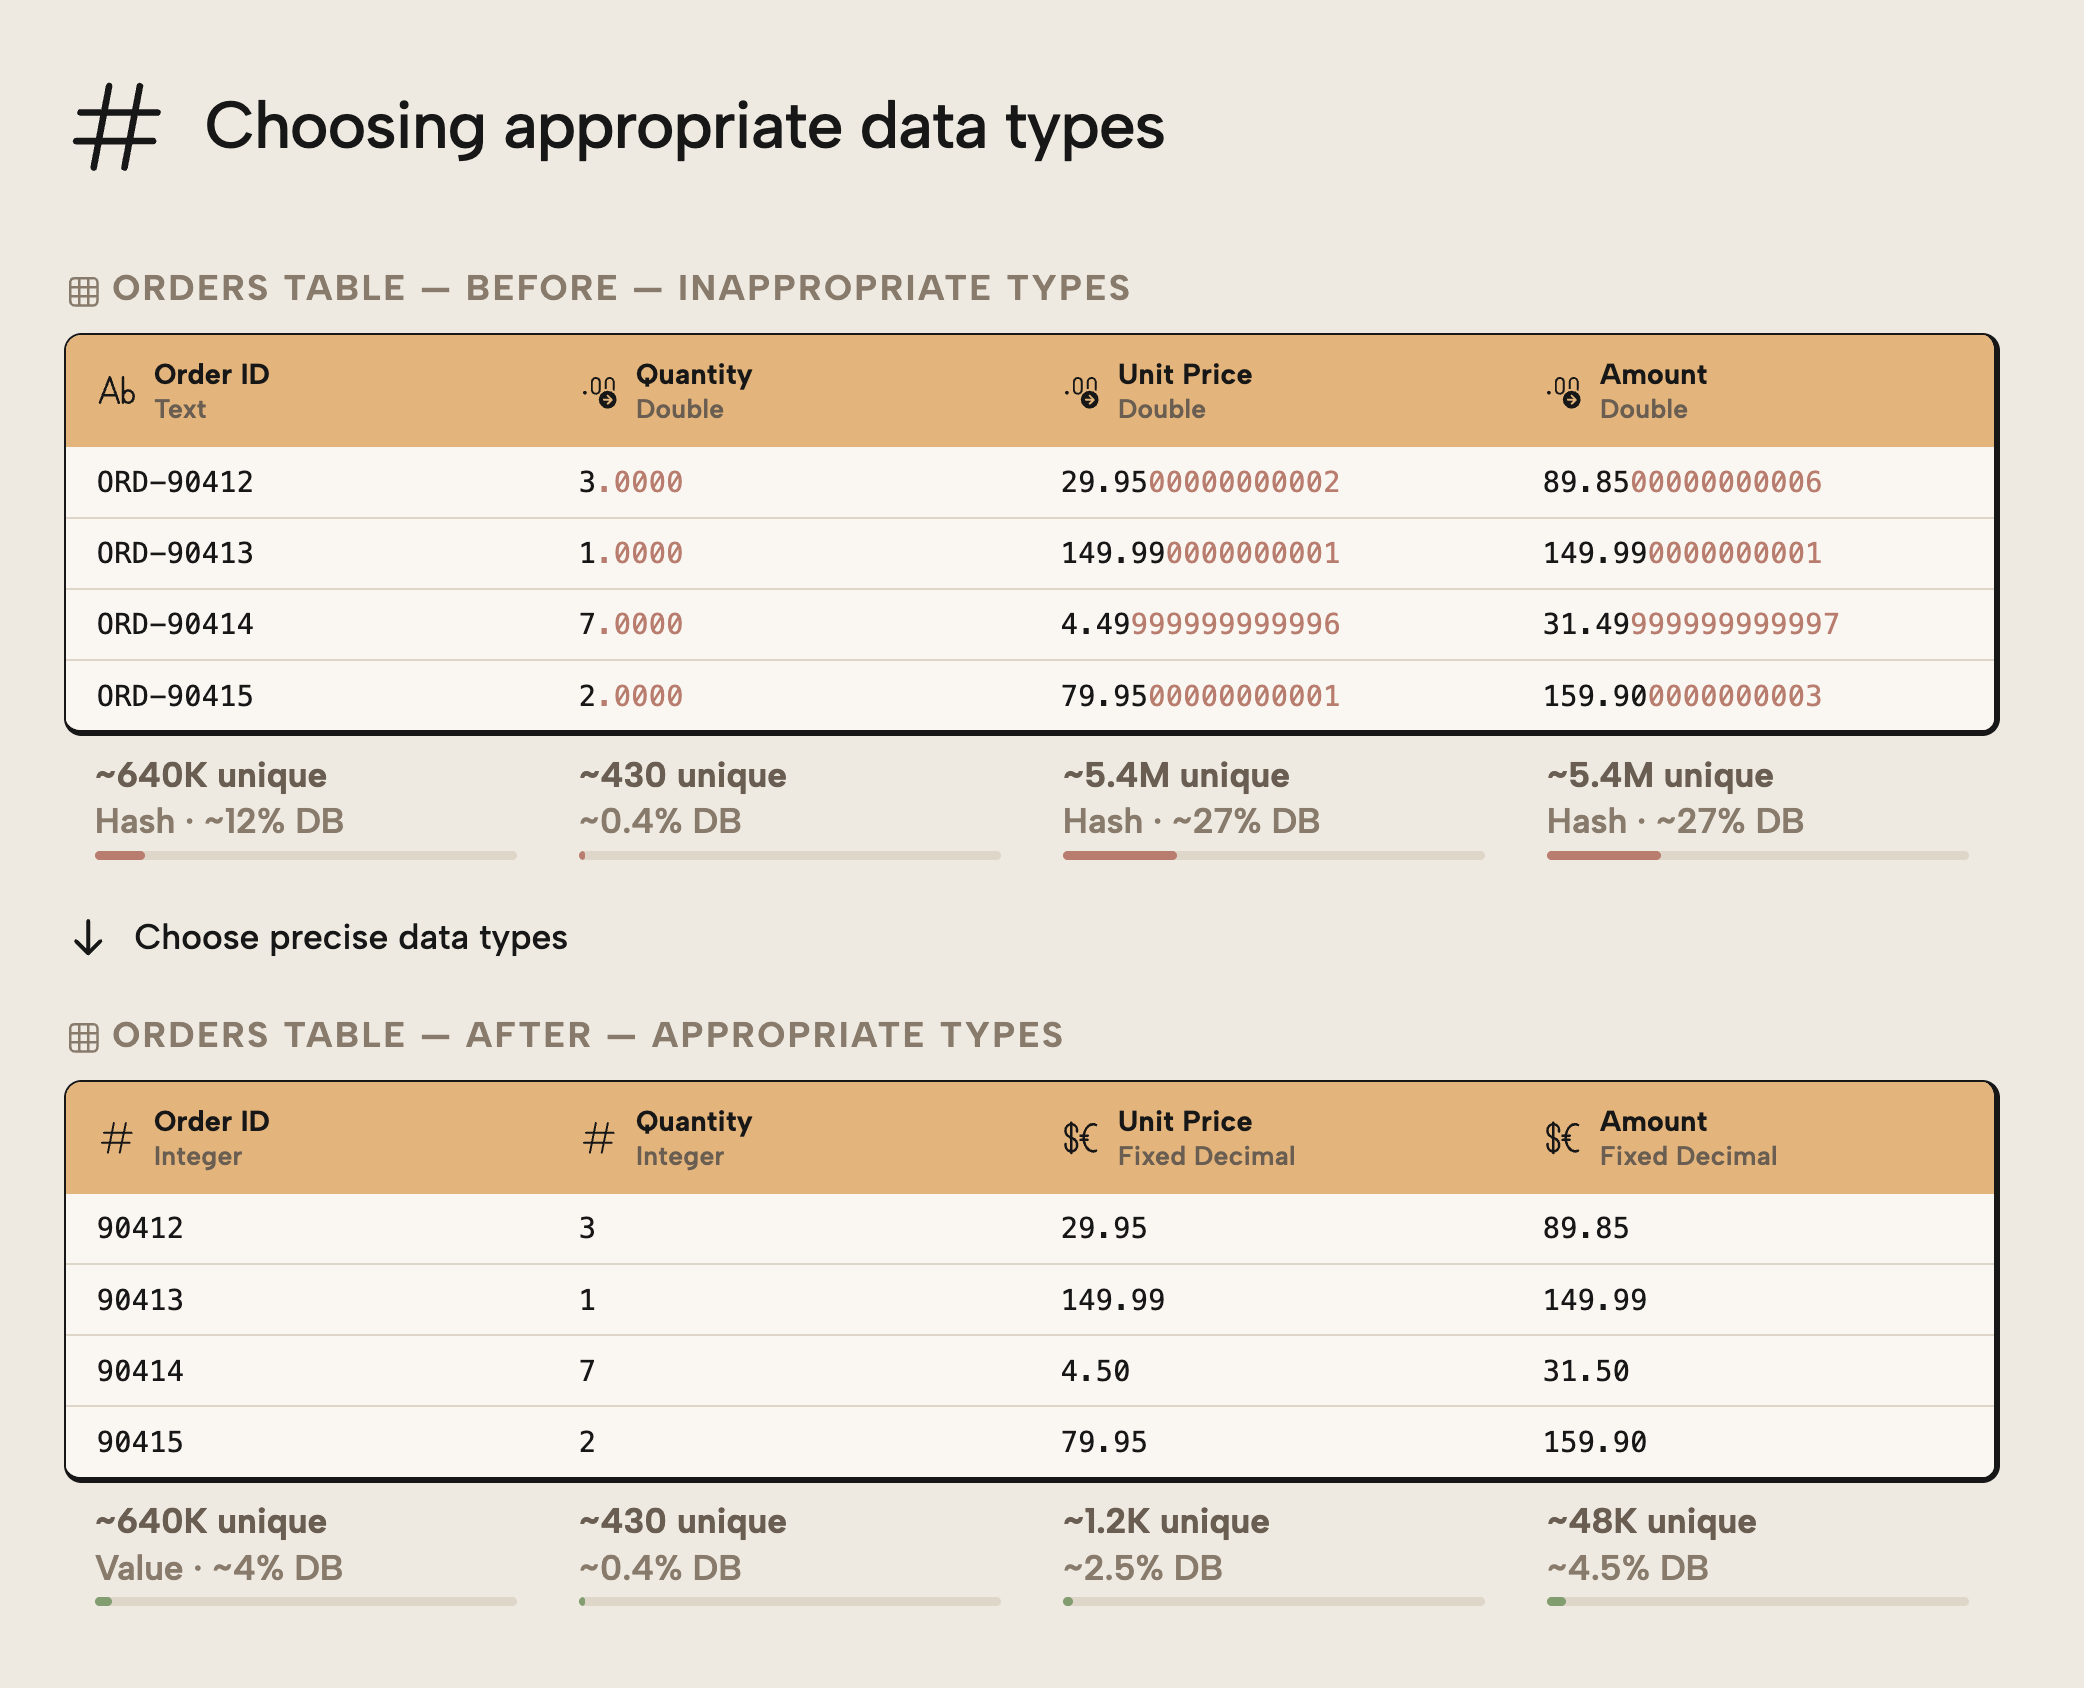Select the 149.99 Unit Price cell in after table

point(1112,1299)
